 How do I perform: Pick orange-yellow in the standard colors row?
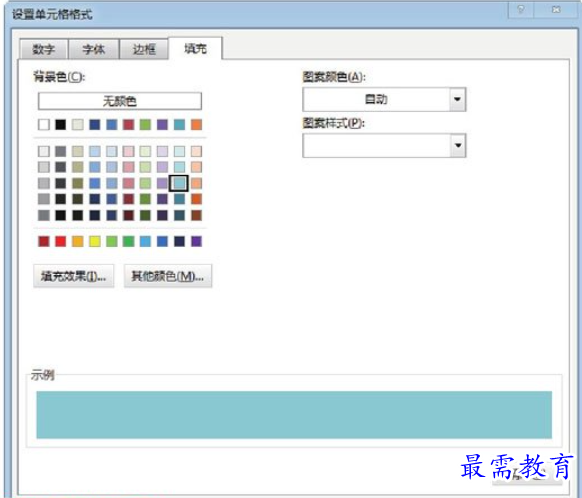pyautogui.click(x=78, y=241)
